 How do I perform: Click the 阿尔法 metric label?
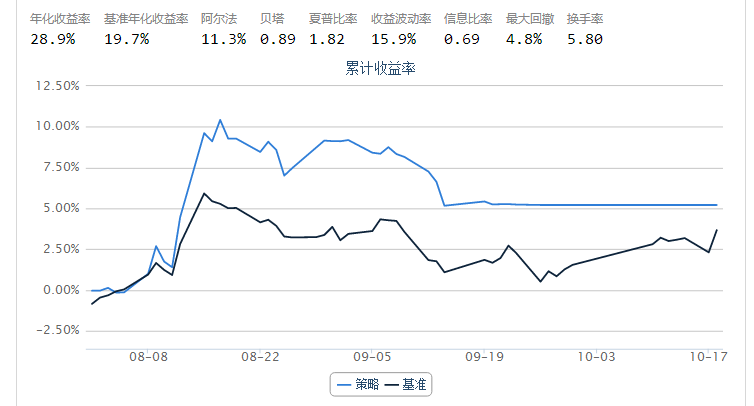point(219,19)
